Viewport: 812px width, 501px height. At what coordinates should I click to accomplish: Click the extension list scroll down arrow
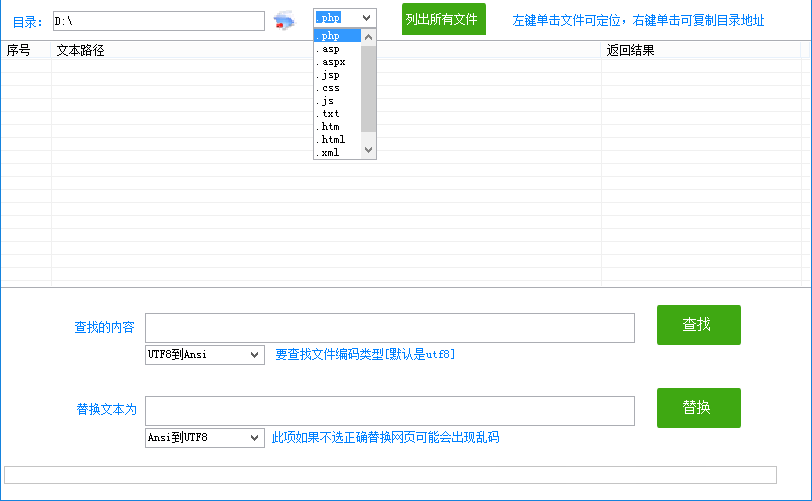click(x=368, y=150)
